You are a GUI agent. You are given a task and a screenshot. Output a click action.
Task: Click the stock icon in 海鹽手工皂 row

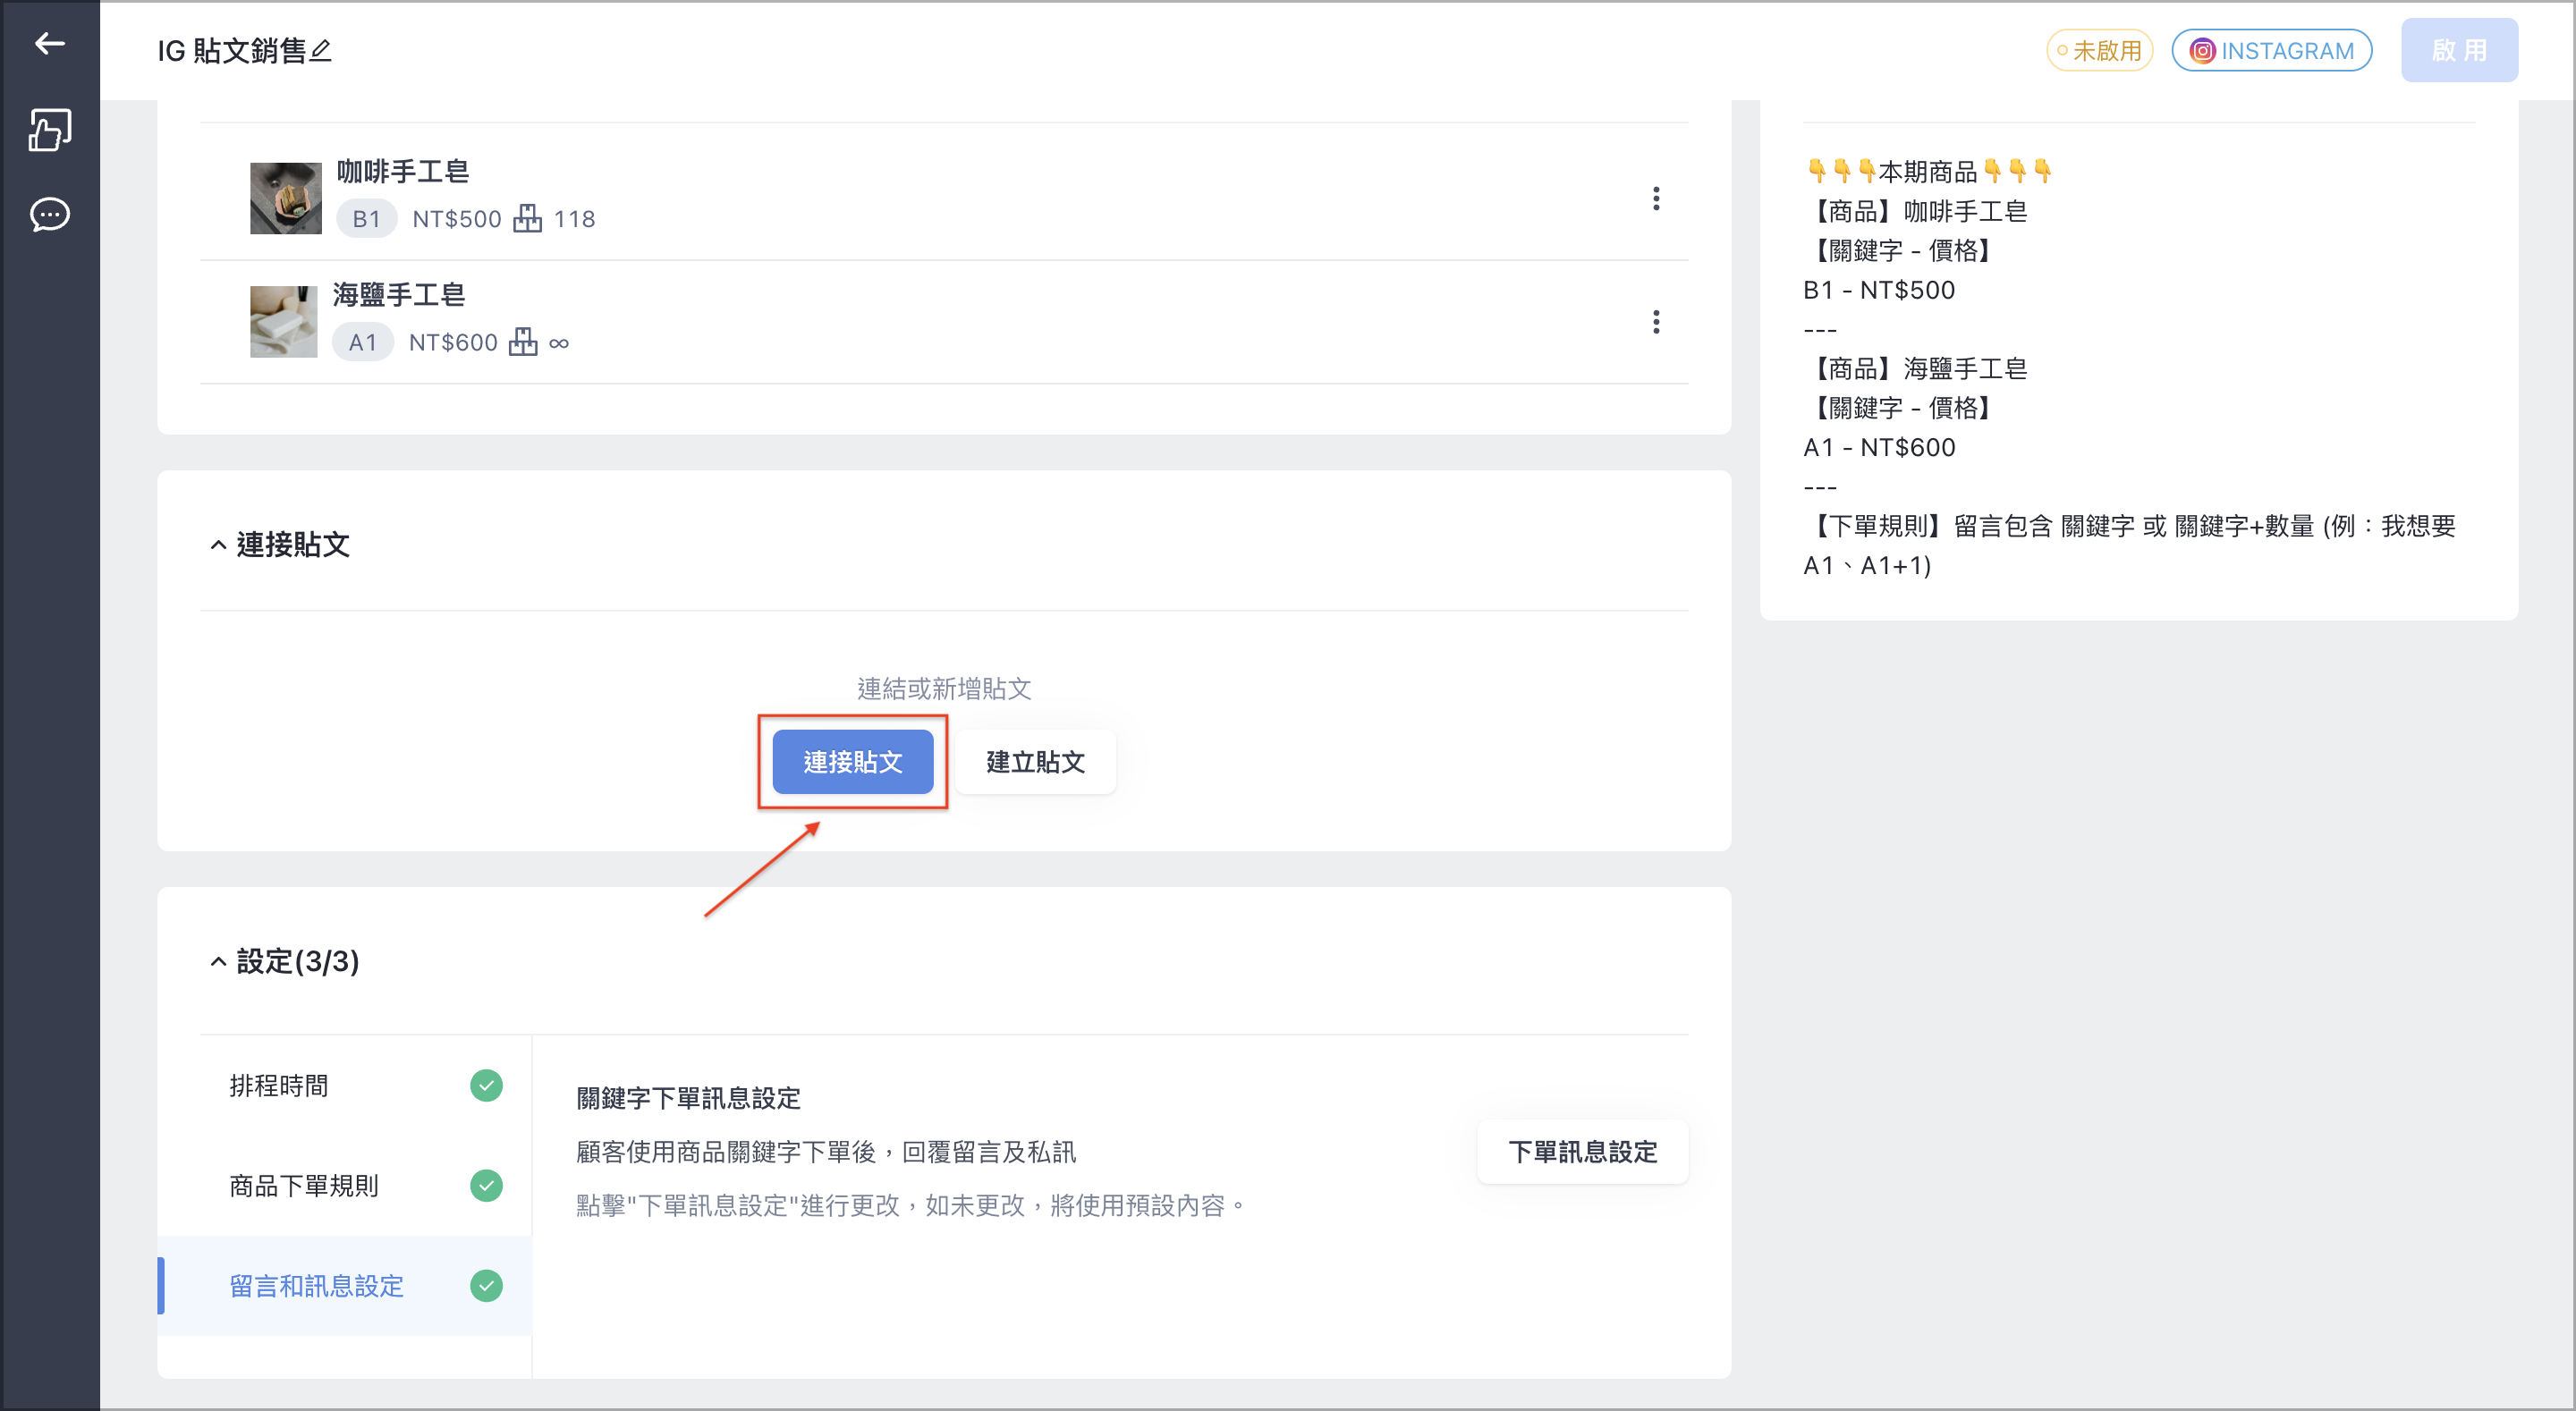[x=523, y=342]
